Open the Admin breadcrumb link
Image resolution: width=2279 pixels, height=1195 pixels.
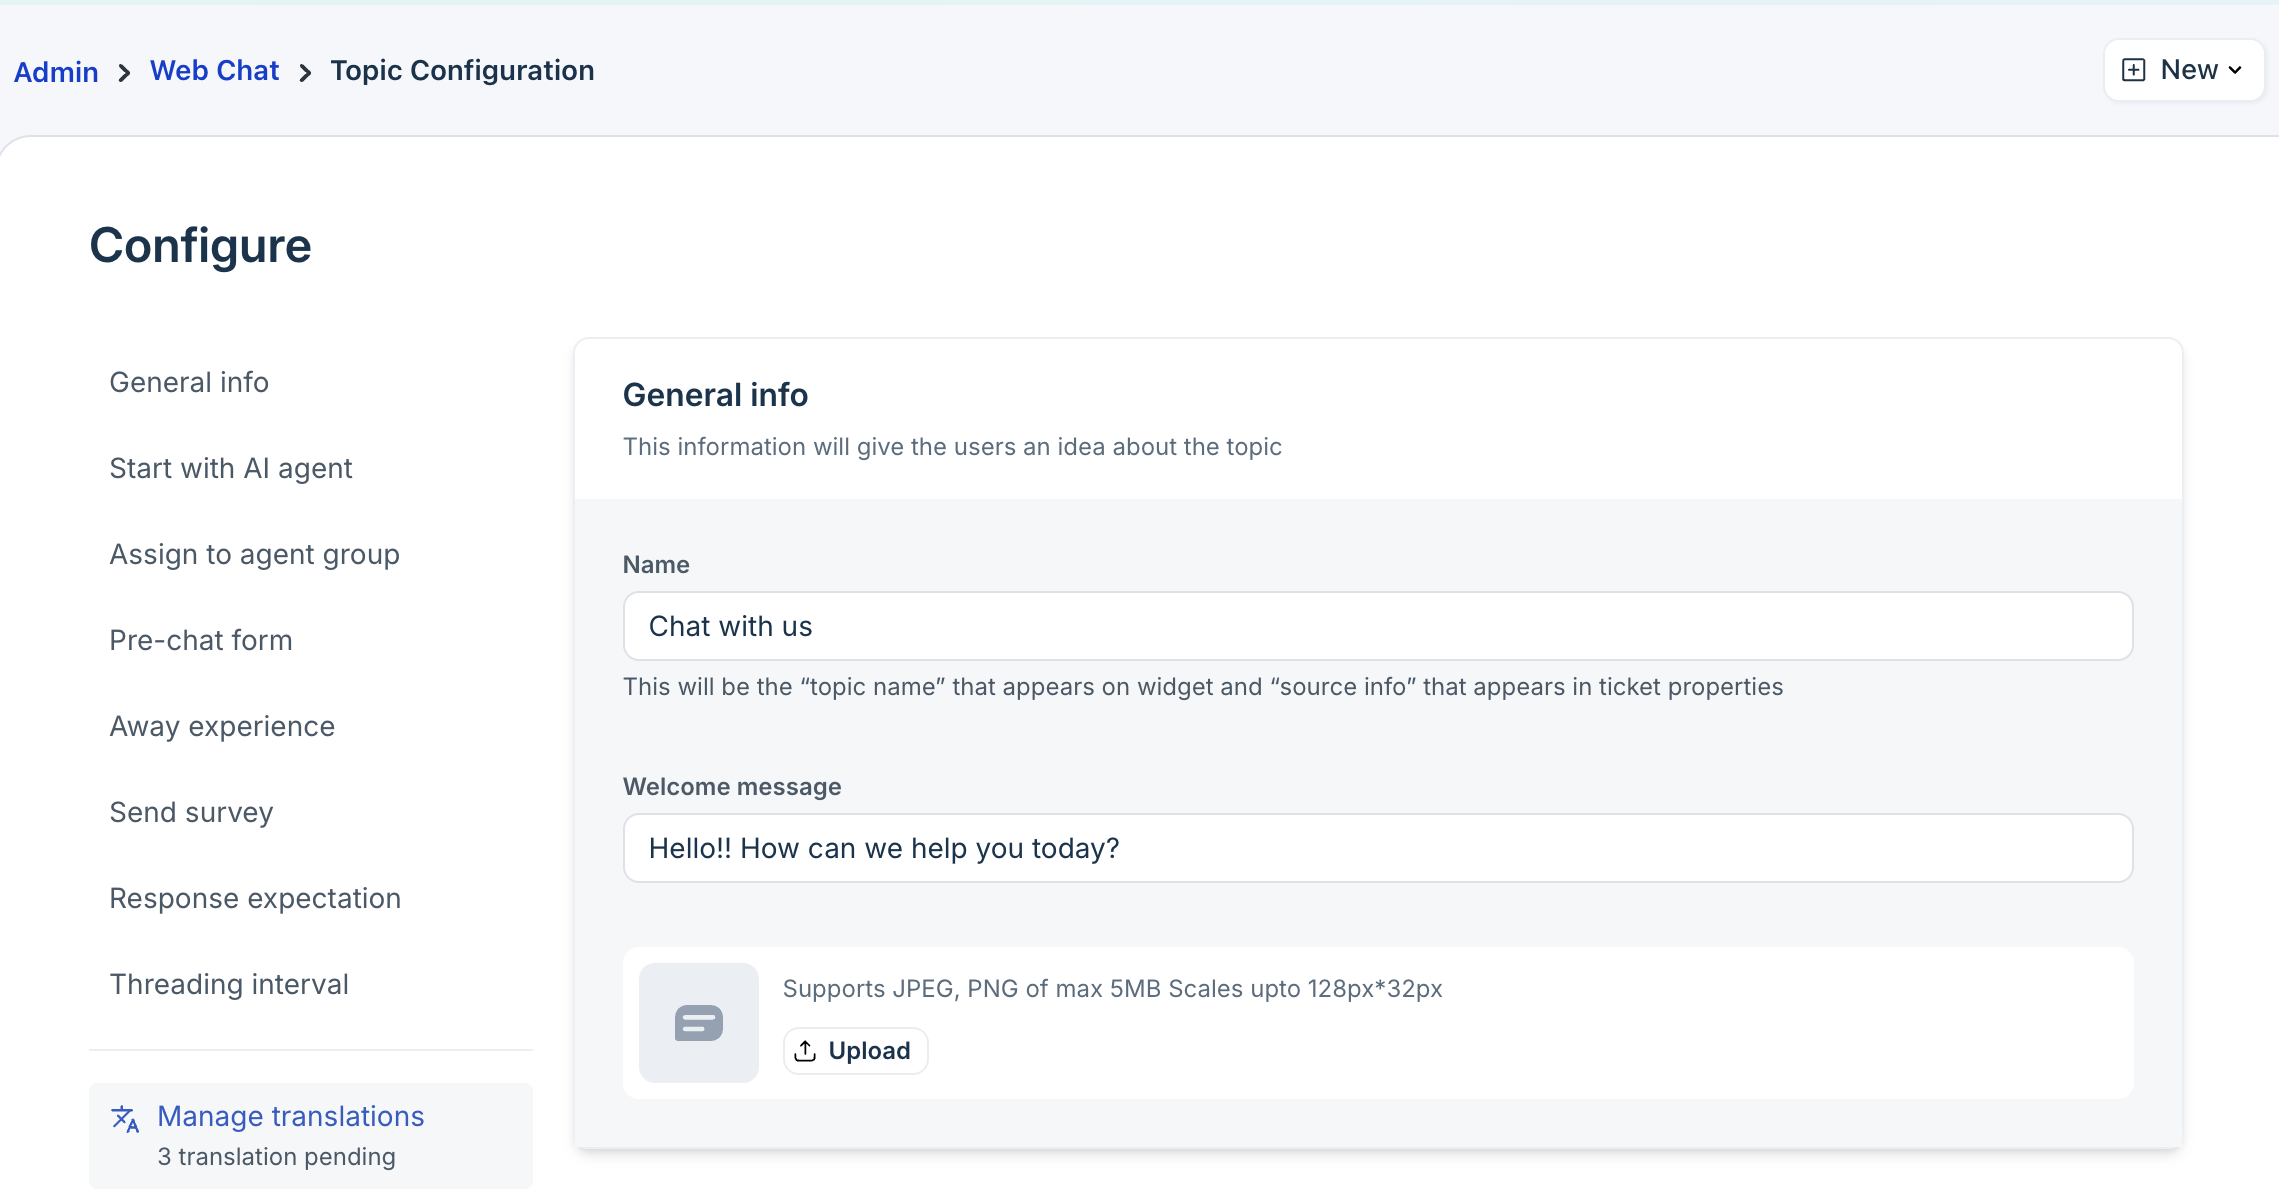click(x=56, y=72)
